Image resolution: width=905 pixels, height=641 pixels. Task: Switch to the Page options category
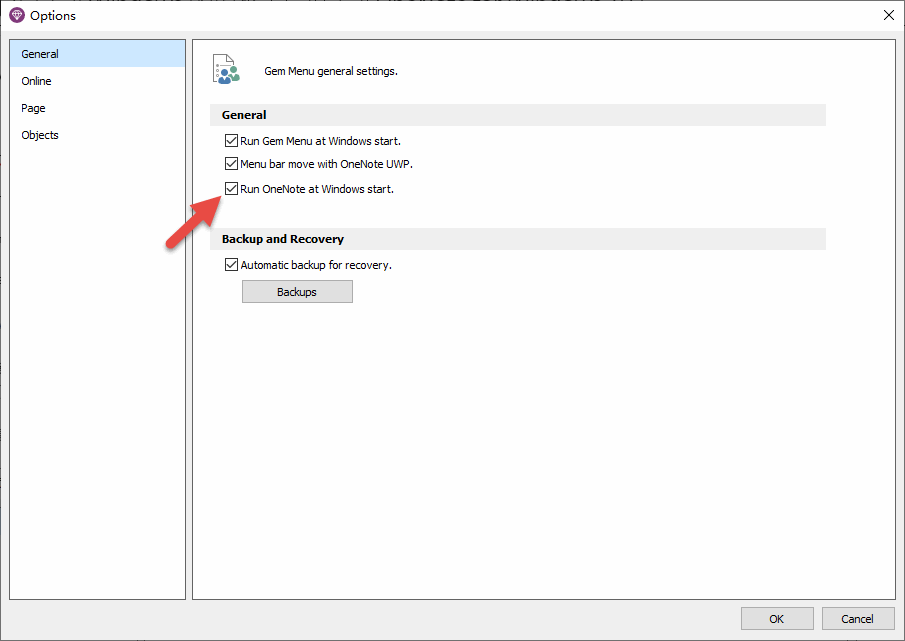point(97,108)
